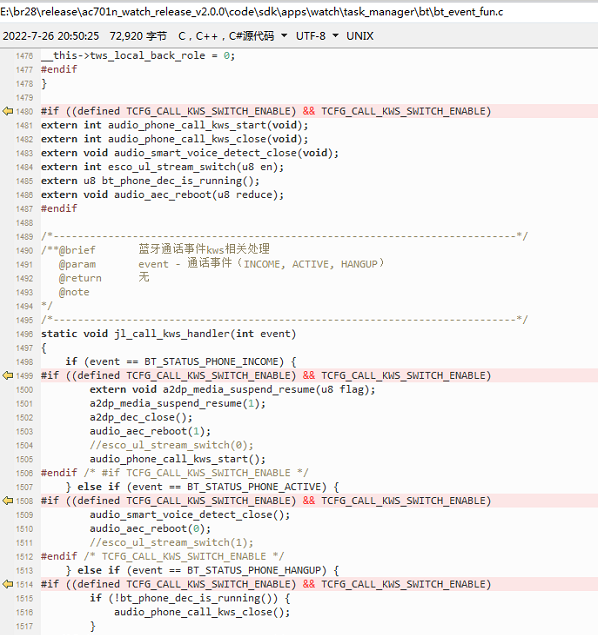Click line number 1478
Image resolution: width=598 pixels, height=635 pixels.
tap(24, 84)
